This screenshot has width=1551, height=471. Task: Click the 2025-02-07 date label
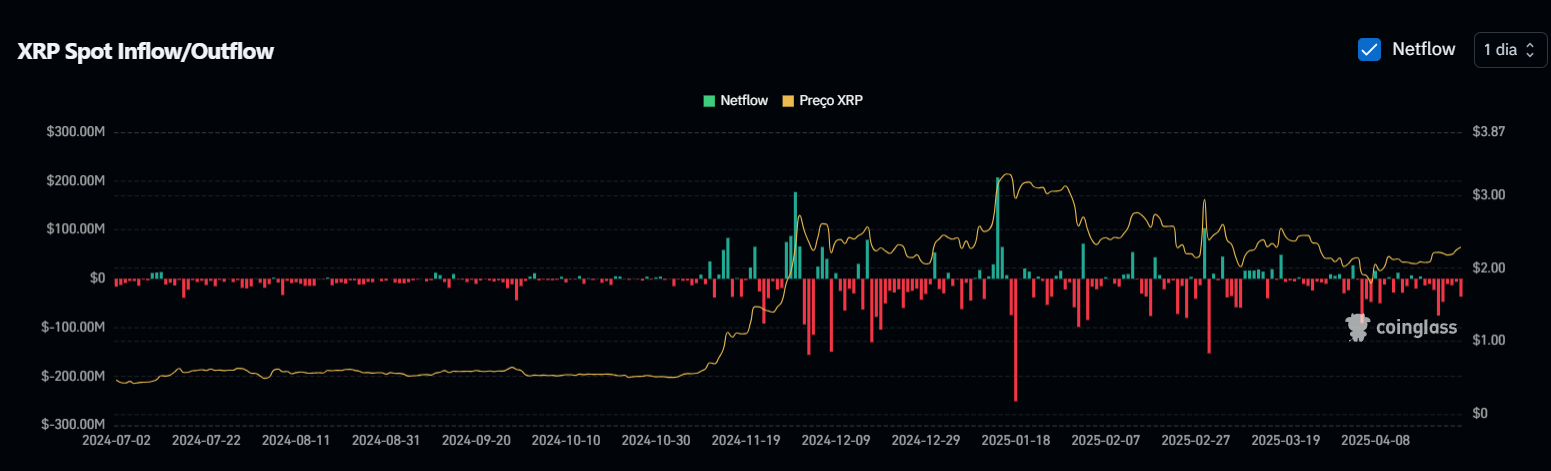tap(1105, 439)
